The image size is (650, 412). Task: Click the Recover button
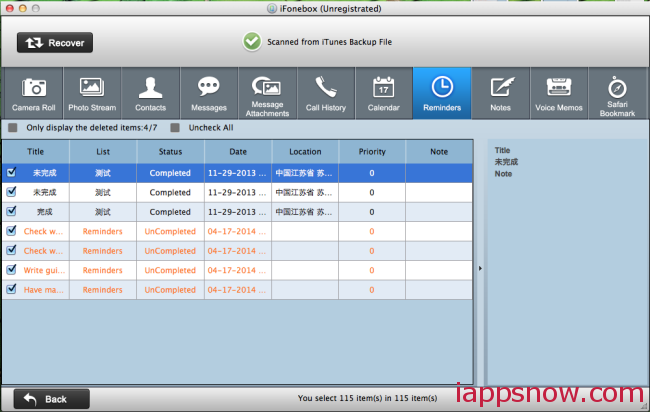[x=55, y=43]
